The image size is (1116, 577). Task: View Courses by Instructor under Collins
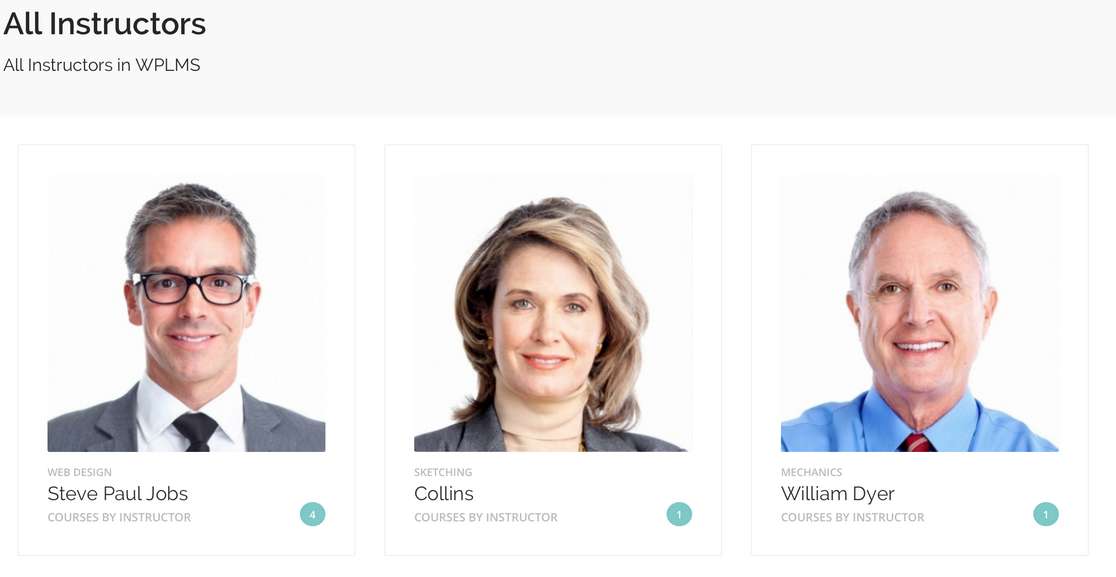click(485, 517)
